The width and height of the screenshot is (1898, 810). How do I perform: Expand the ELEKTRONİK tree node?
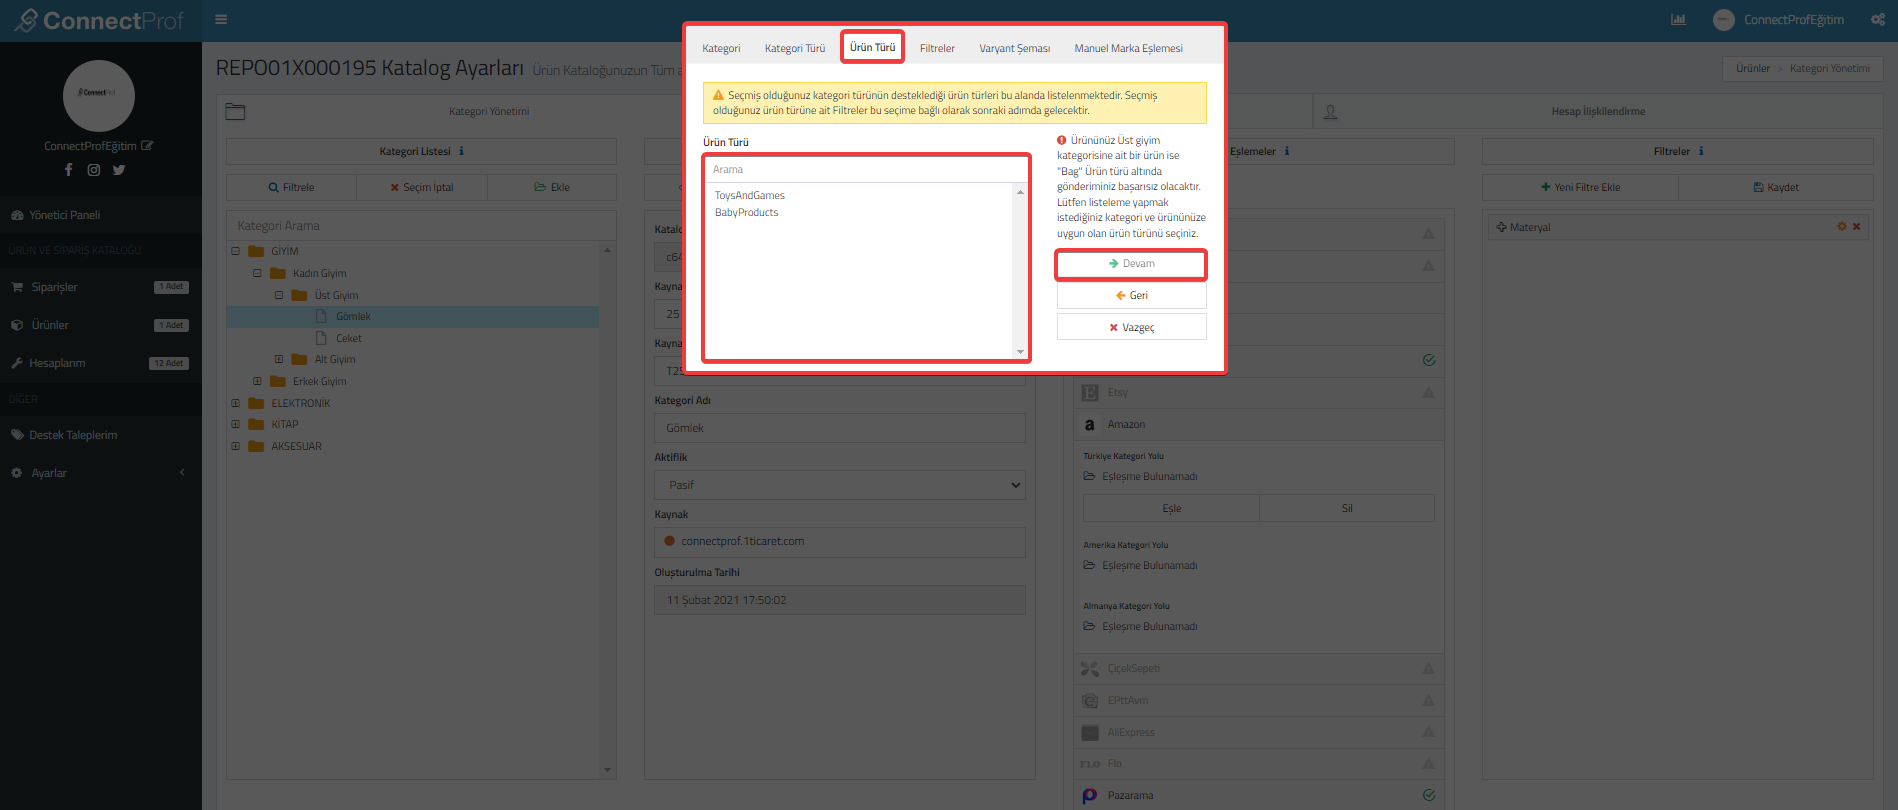236,403
